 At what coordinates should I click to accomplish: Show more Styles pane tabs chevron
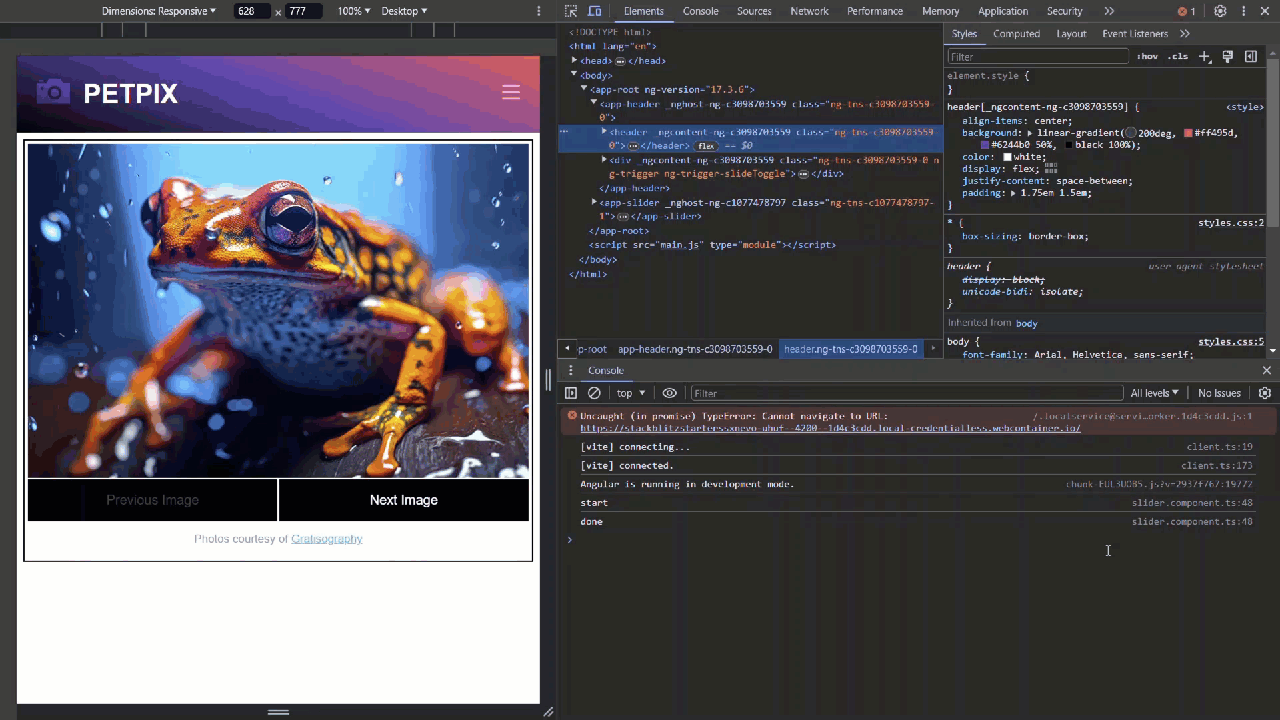click(1185, 34)
